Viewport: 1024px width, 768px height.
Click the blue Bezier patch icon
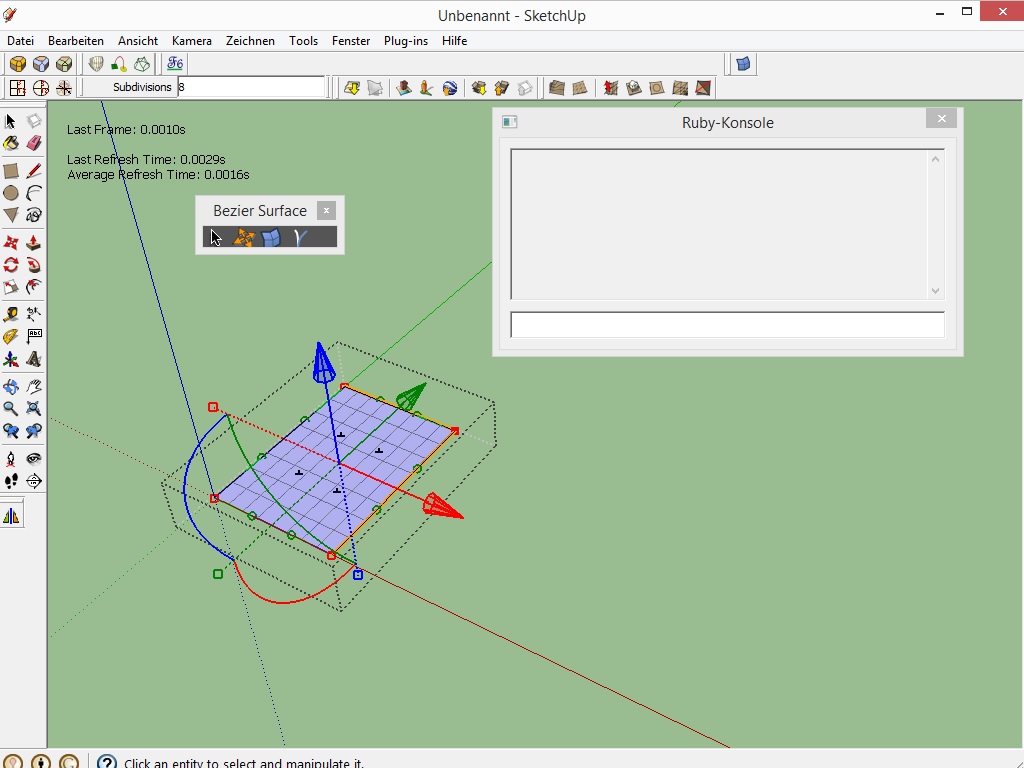pos(271,237)
